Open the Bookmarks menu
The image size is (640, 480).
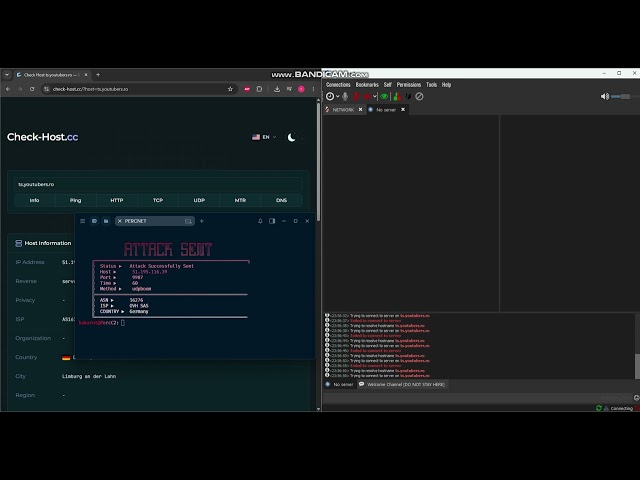pos(367,84)
